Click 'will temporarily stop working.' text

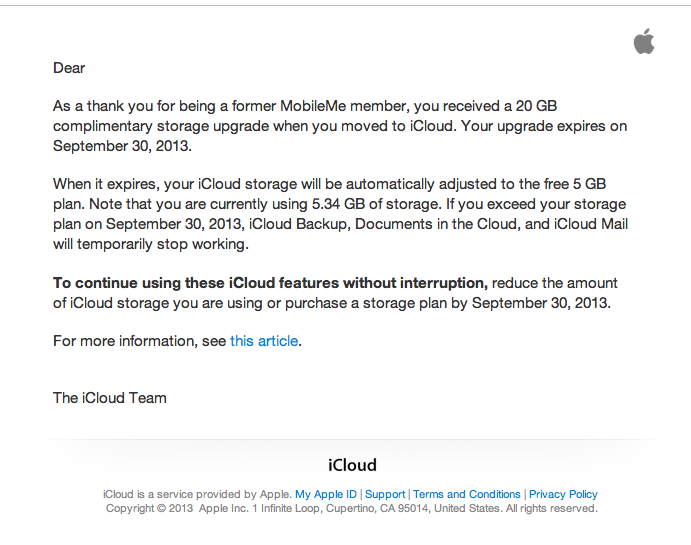click(x=151, y=244)
